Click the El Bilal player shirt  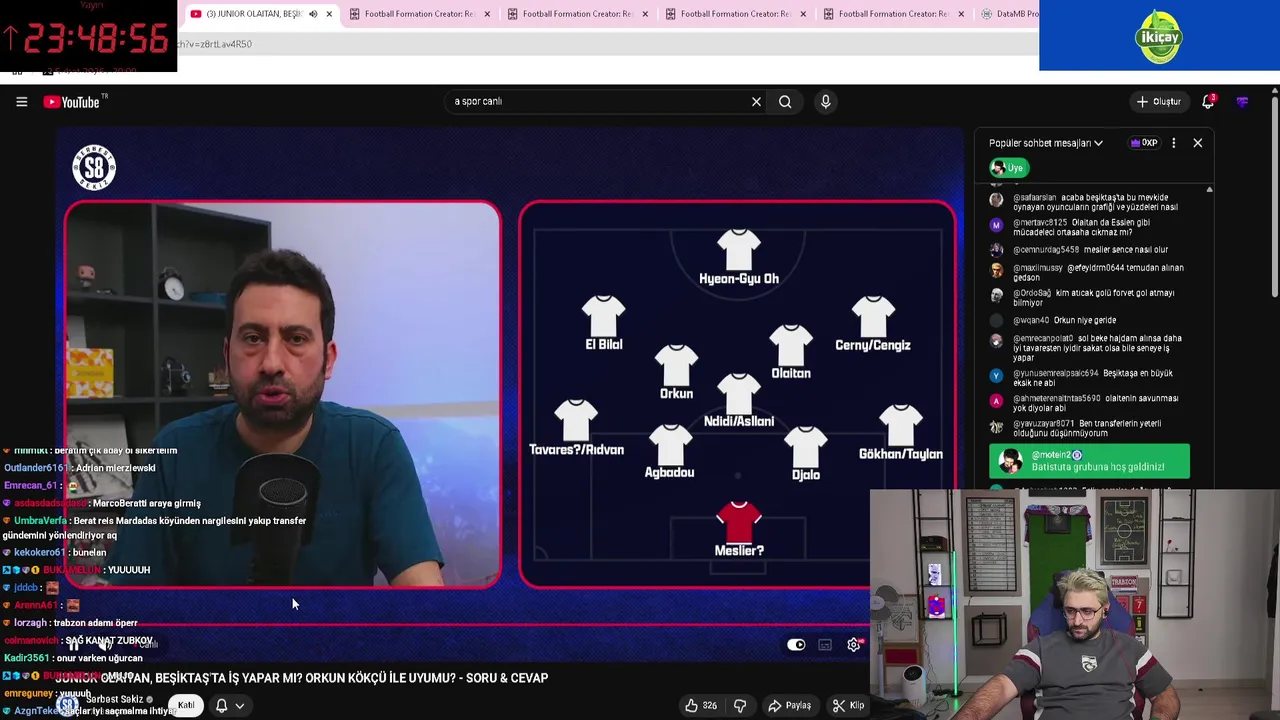click(x=603, y=316)
